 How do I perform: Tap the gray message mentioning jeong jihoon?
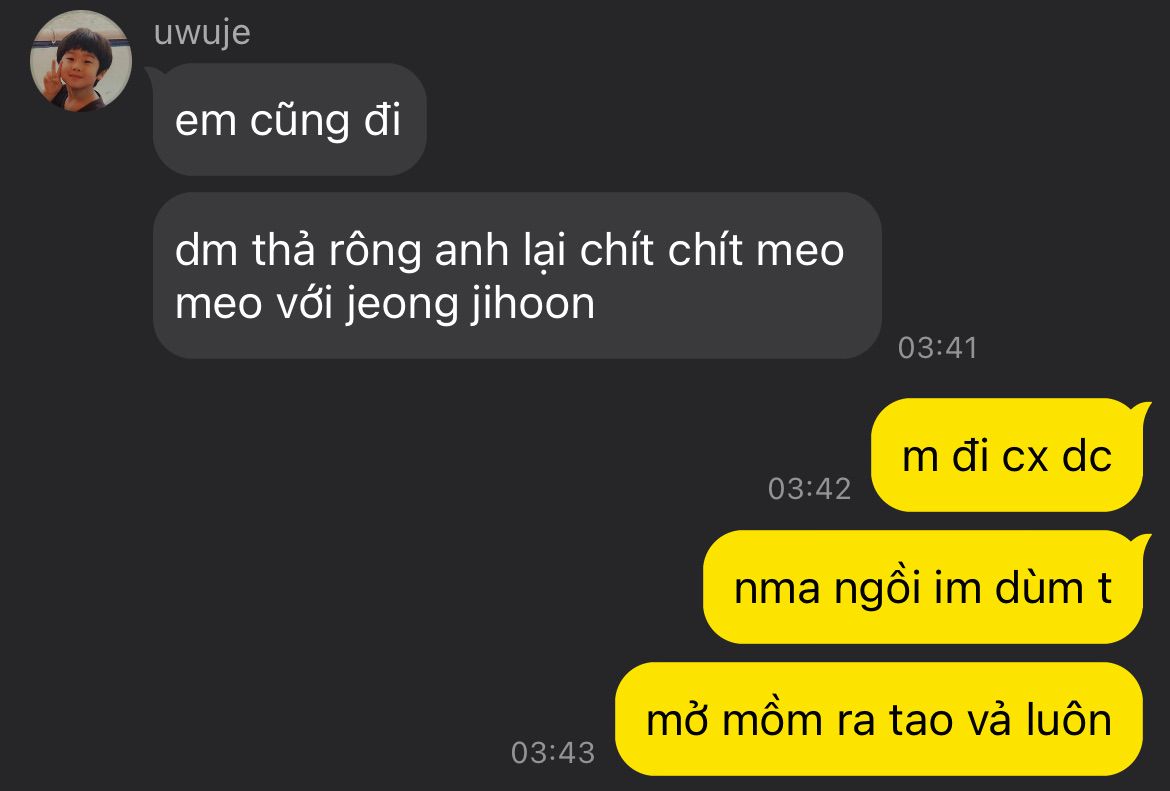(x=517, y=275)
